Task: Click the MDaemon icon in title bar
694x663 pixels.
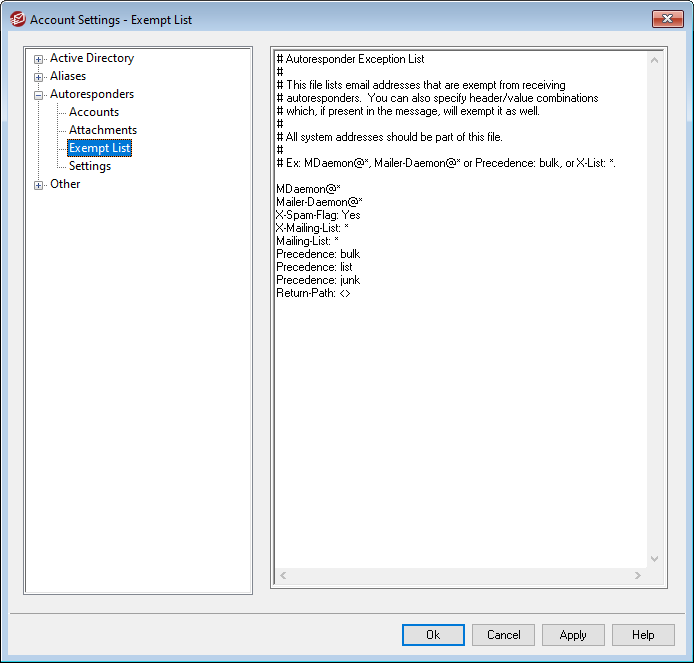Action: [x=16, y=19]
